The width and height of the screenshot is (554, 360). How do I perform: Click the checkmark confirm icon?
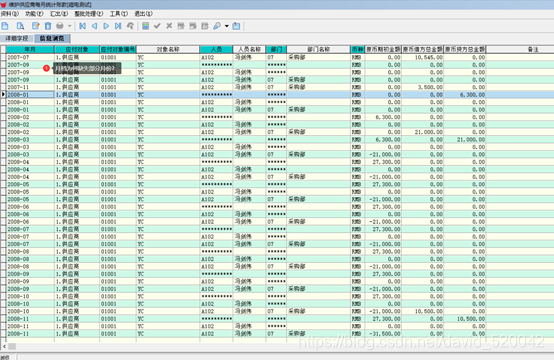tap(157, 26)
